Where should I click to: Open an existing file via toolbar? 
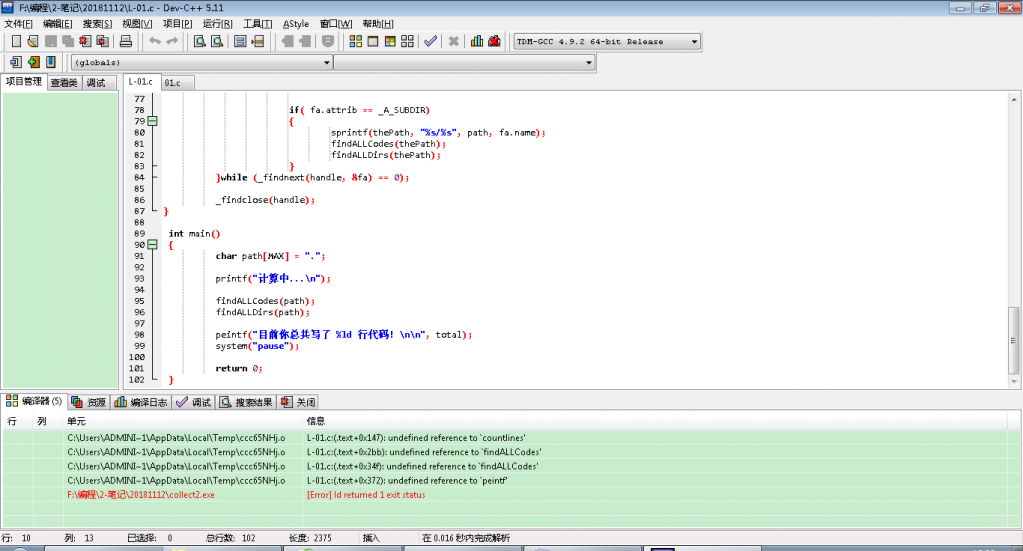point(33,41)
